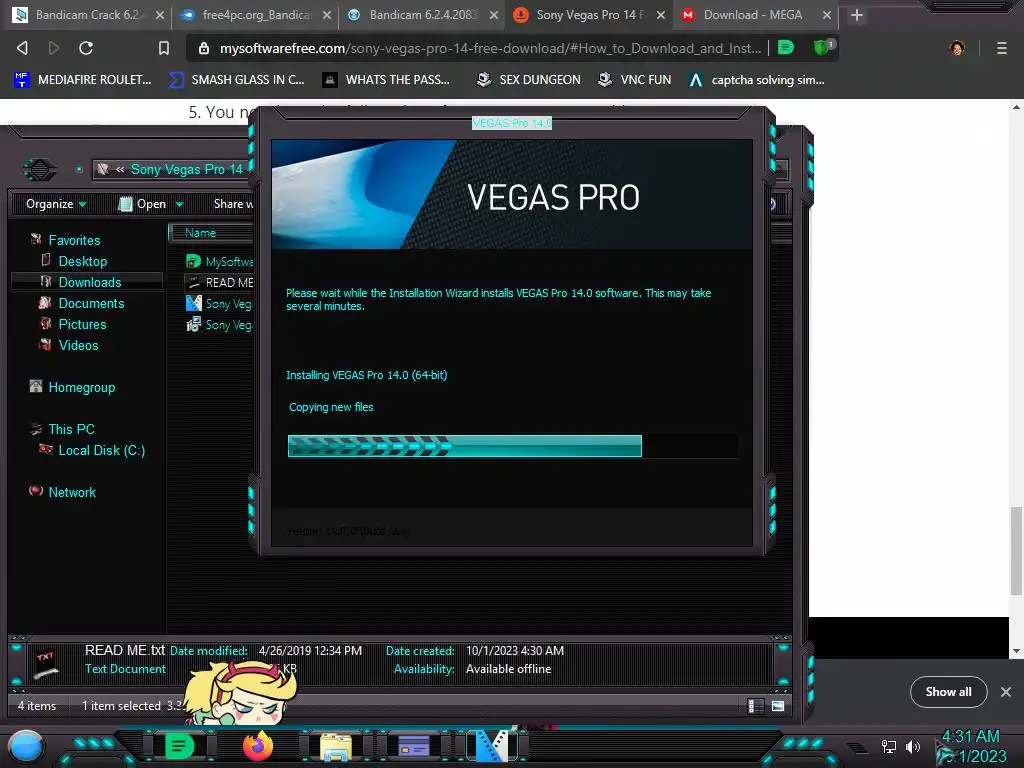Bookmark this page with the bookmark icon
1024x768 pixels.
pyautogui.click(x=164, y=48)
